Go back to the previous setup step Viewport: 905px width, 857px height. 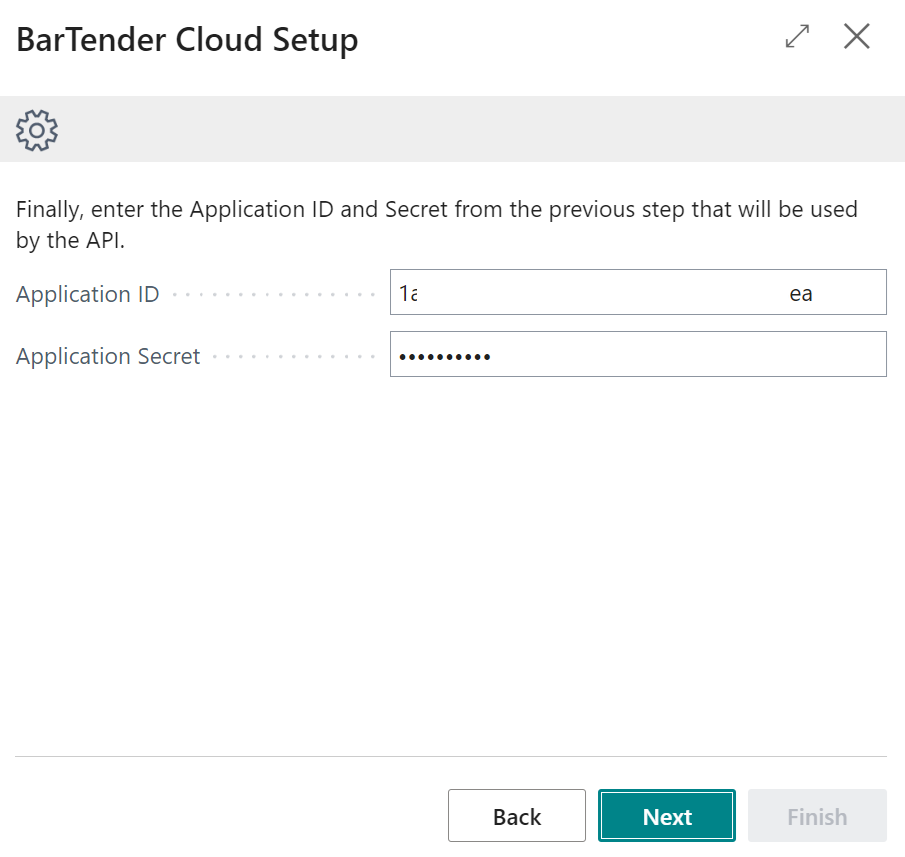click(x=516, y=816)
